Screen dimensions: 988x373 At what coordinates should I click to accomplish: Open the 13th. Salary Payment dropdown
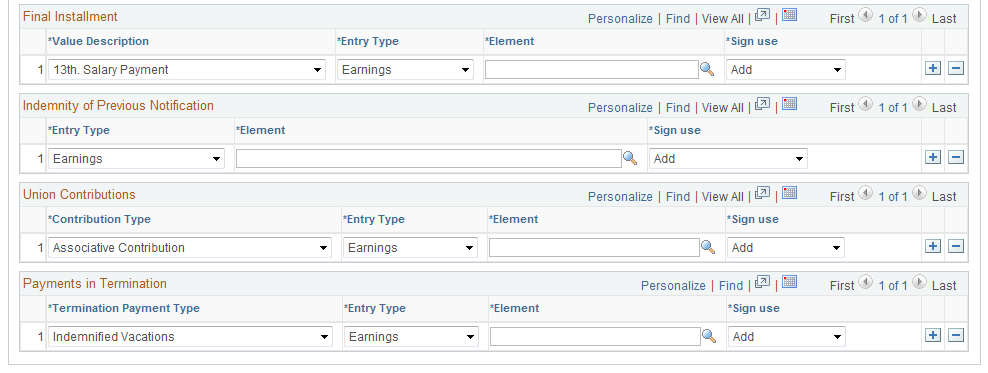(187, 69)
